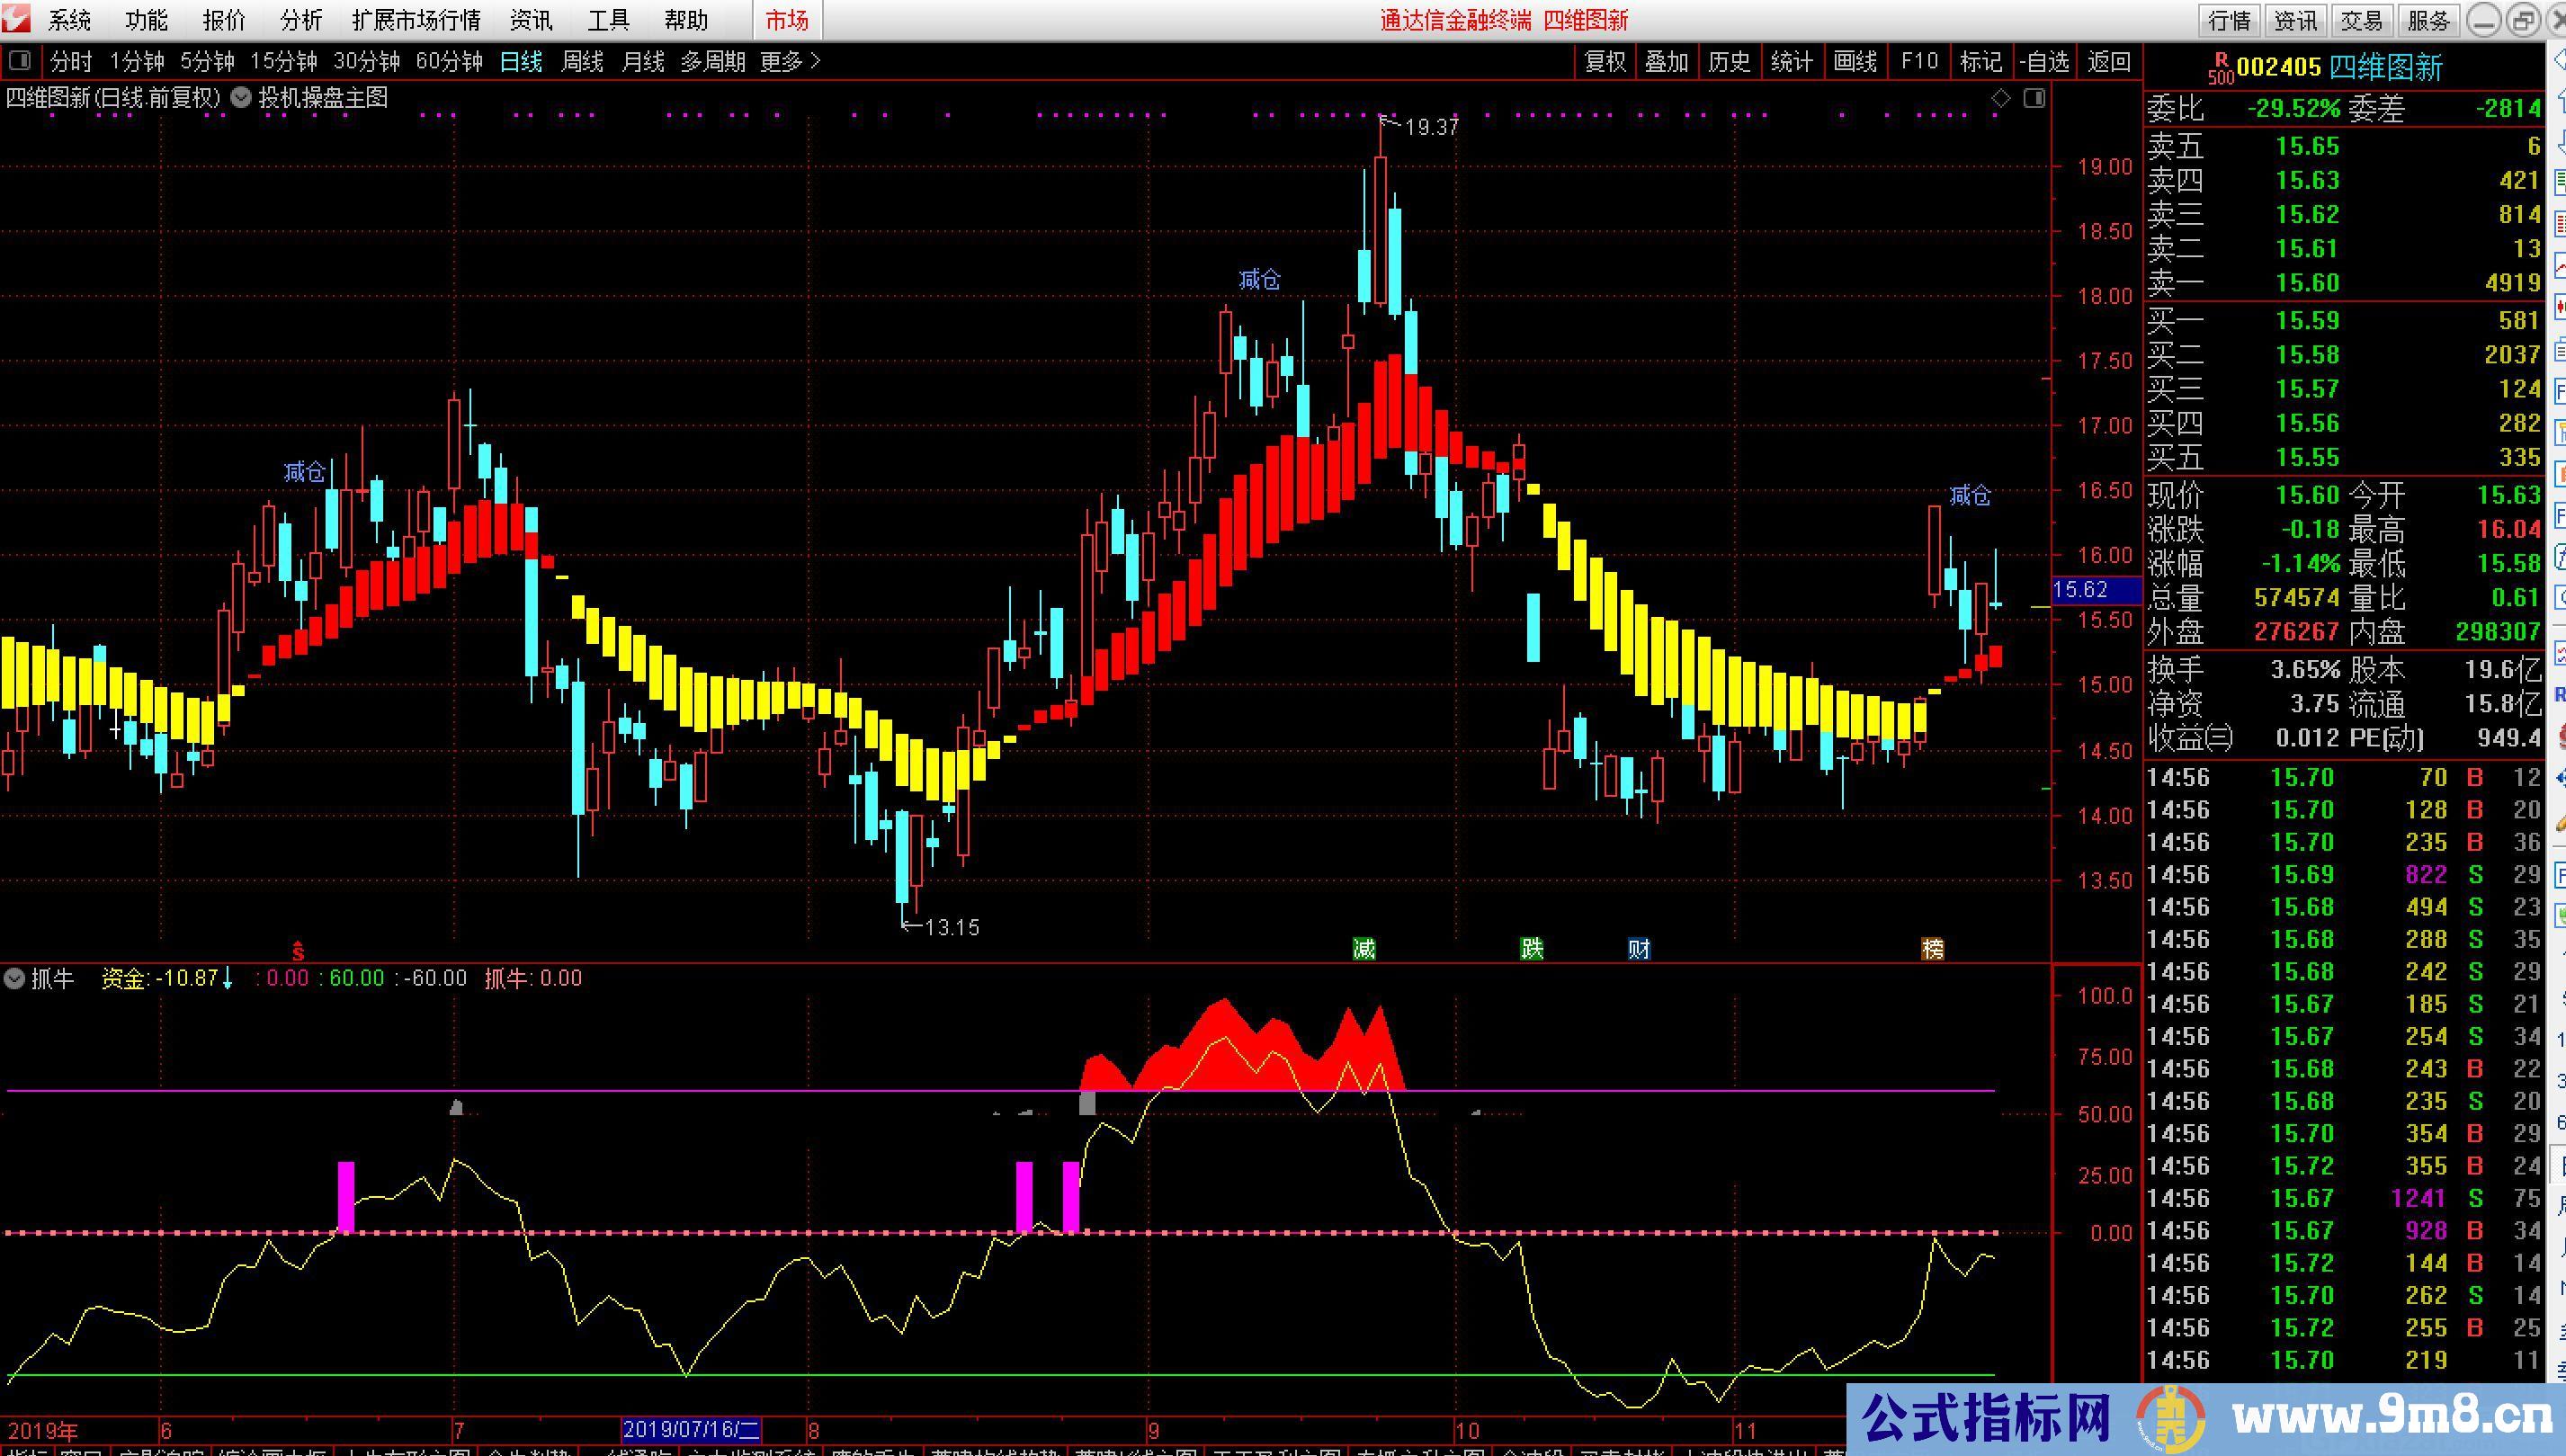Click the 跌 info marker on chart bottom
Viewport: 2566px width, 1456px height.
1531,948
